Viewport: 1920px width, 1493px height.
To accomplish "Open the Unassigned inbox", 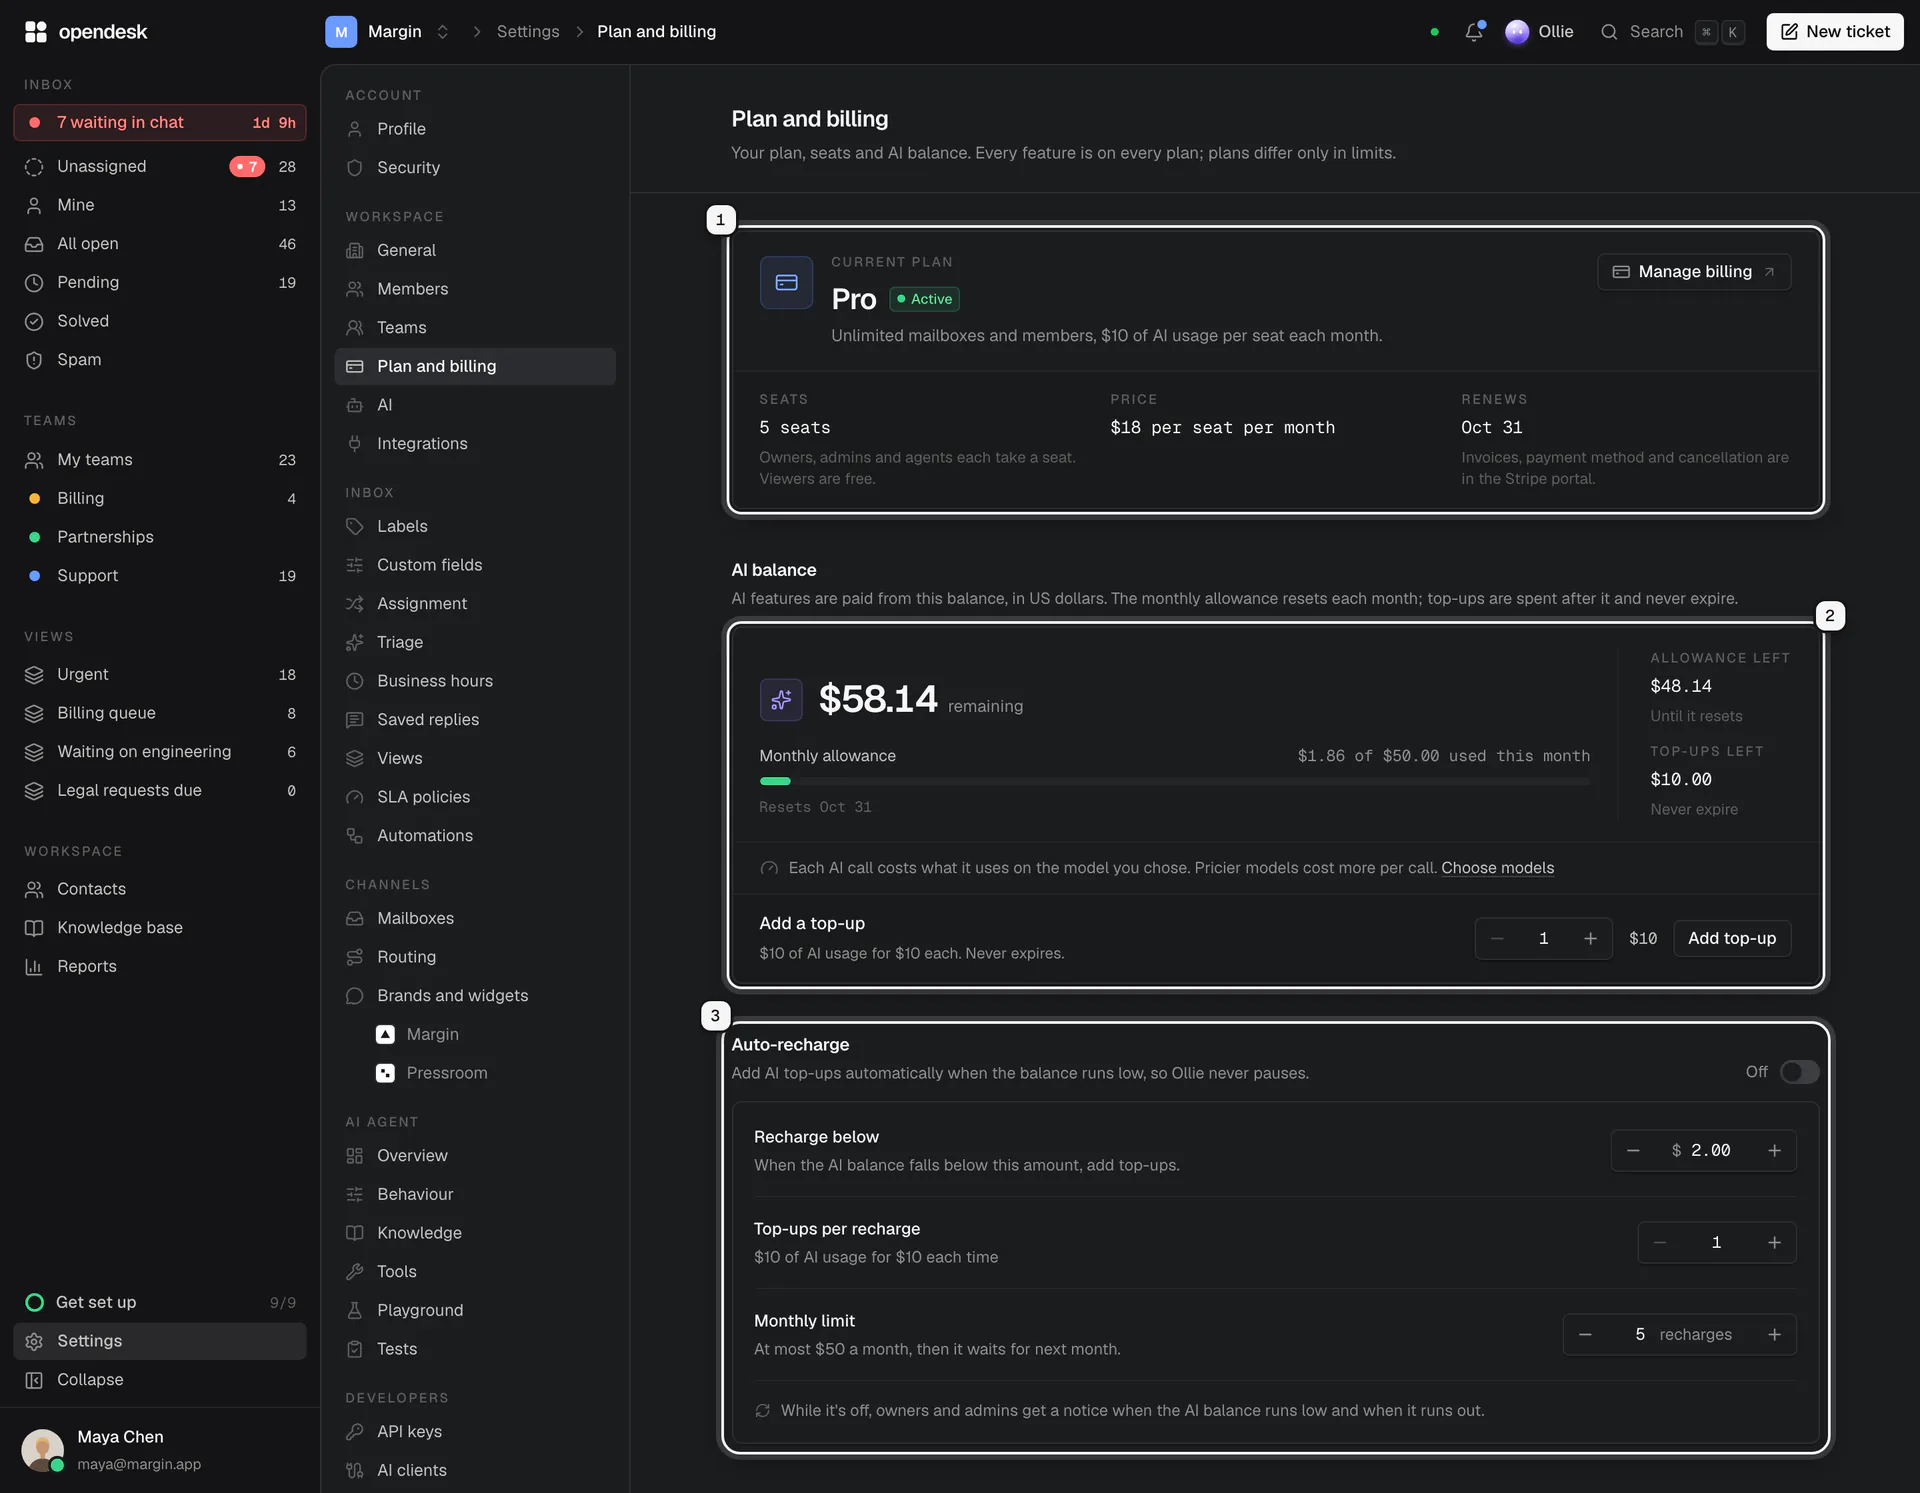I will click(160, 166).
